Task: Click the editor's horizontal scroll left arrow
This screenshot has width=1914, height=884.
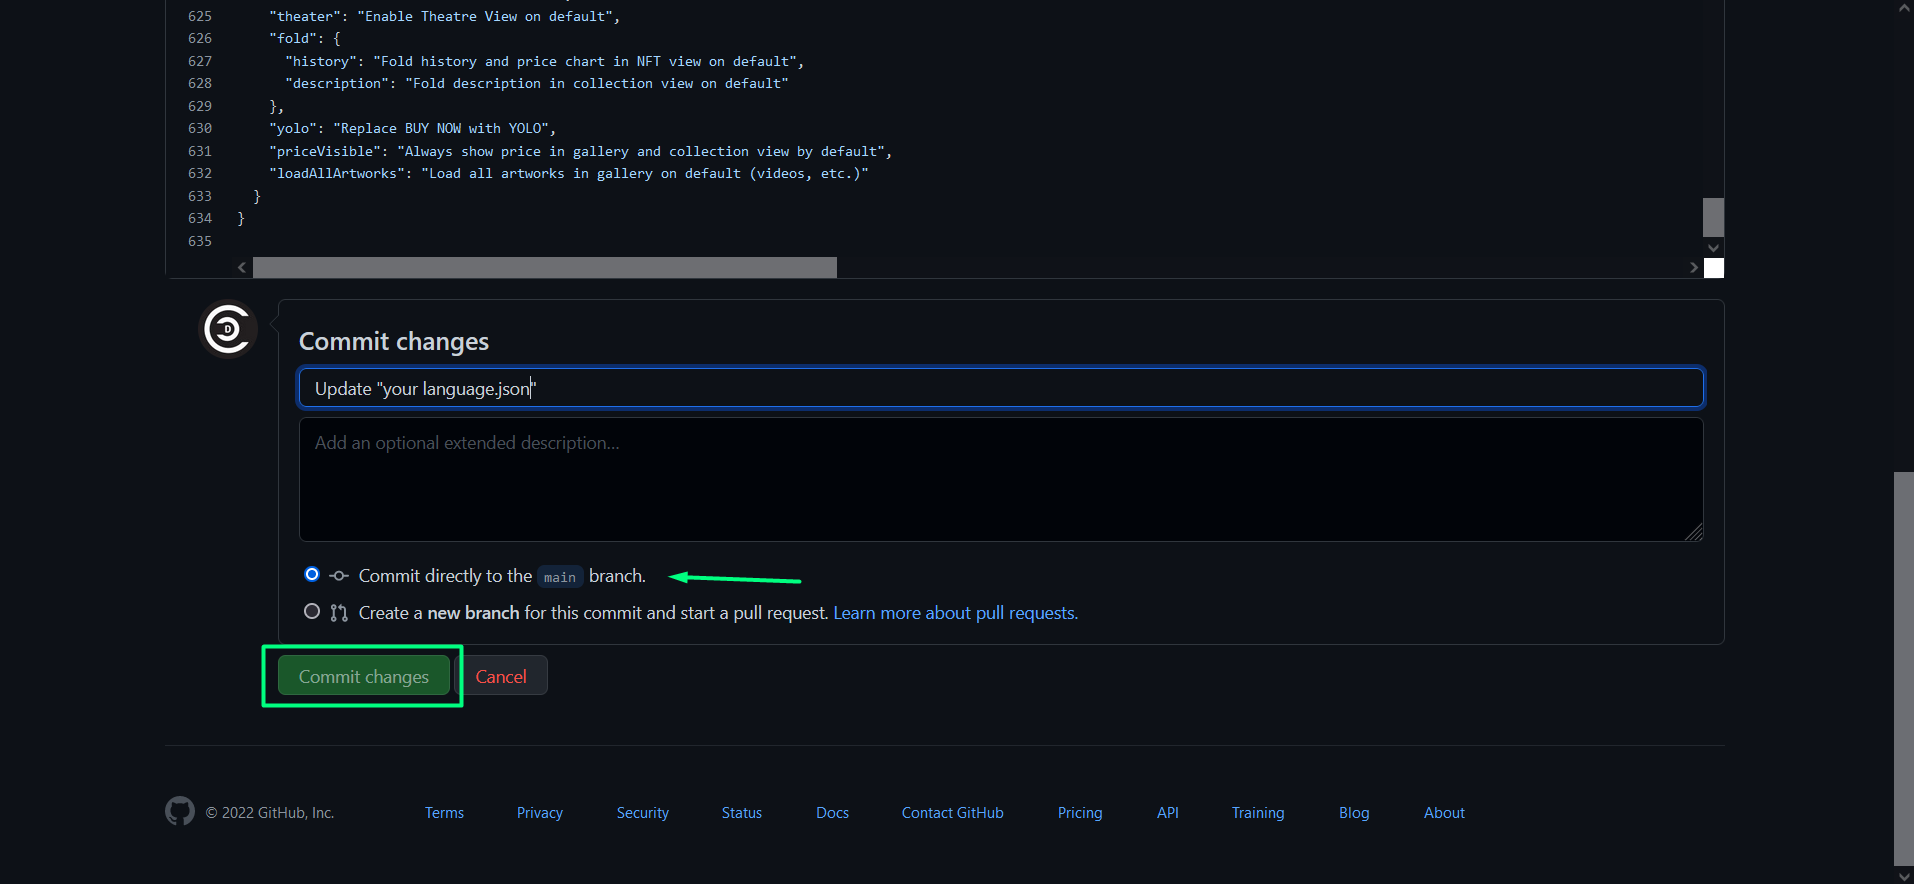Action: click(x=242, y=268)
